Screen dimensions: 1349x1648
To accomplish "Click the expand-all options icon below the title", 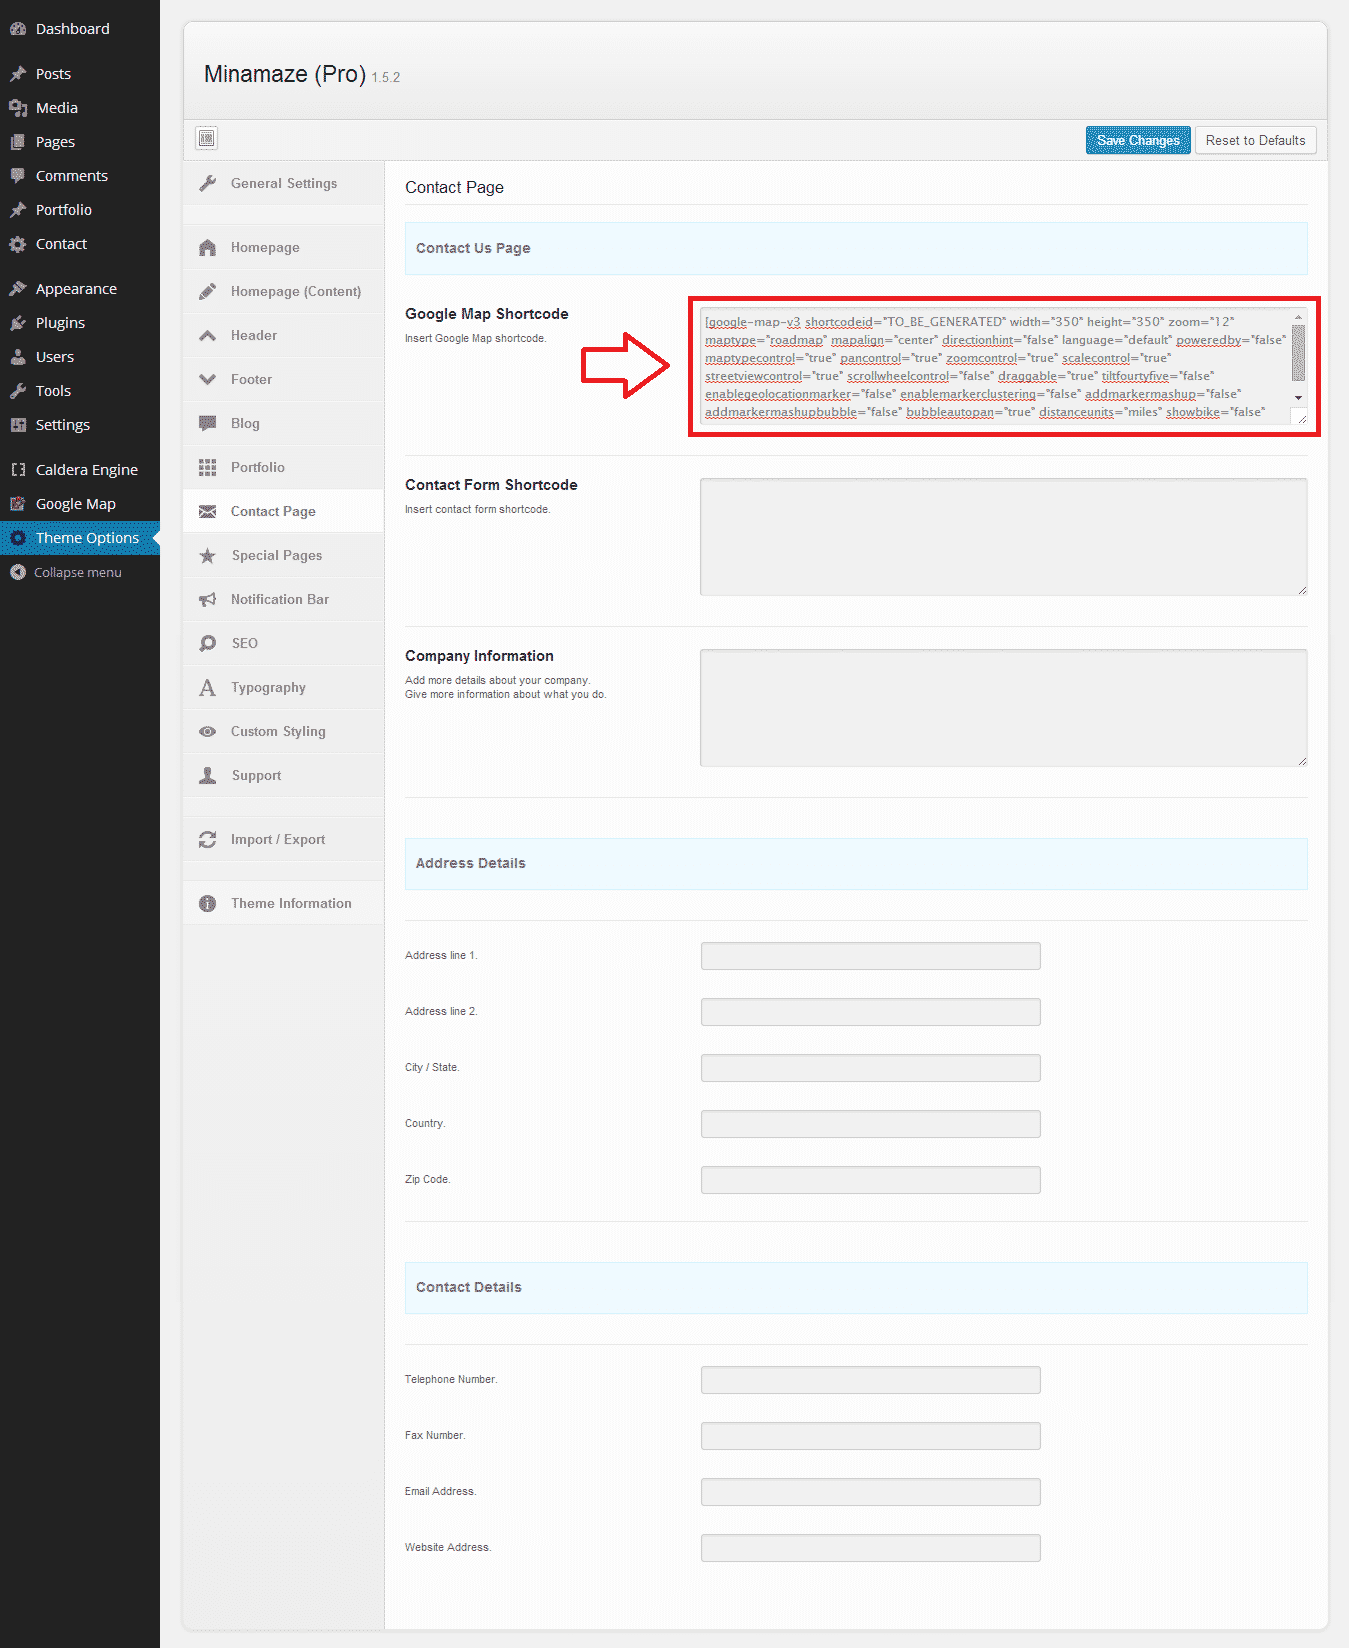I will [207, 138].
